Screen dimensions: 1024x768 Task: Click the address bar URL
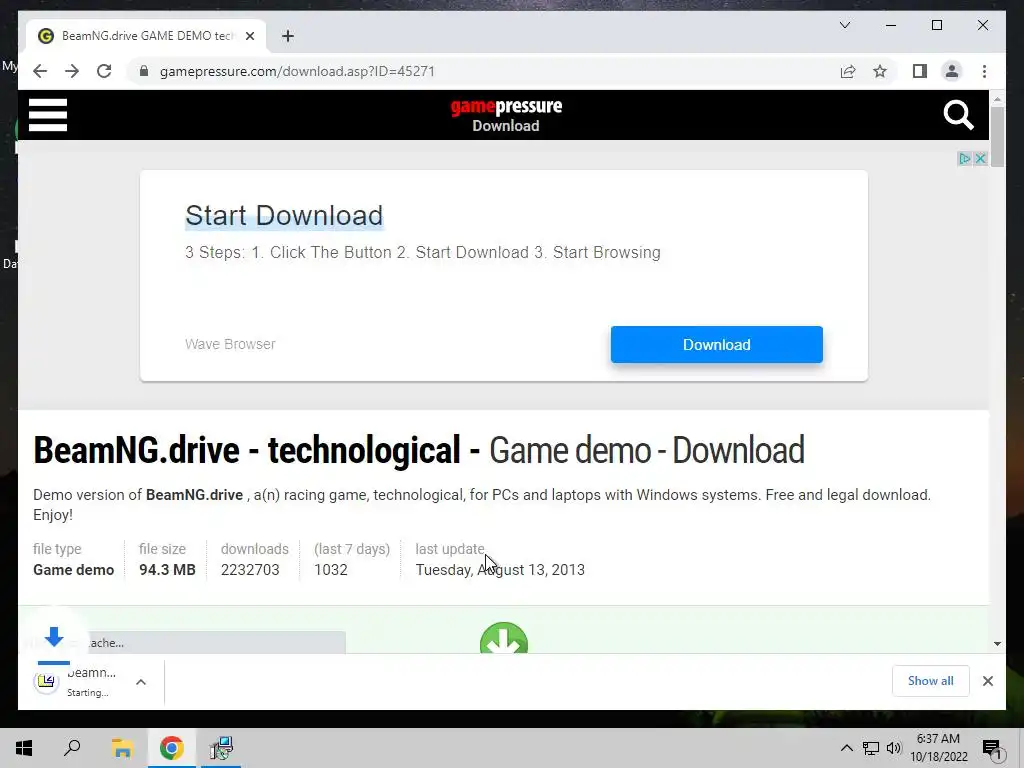tap(297, 71)
